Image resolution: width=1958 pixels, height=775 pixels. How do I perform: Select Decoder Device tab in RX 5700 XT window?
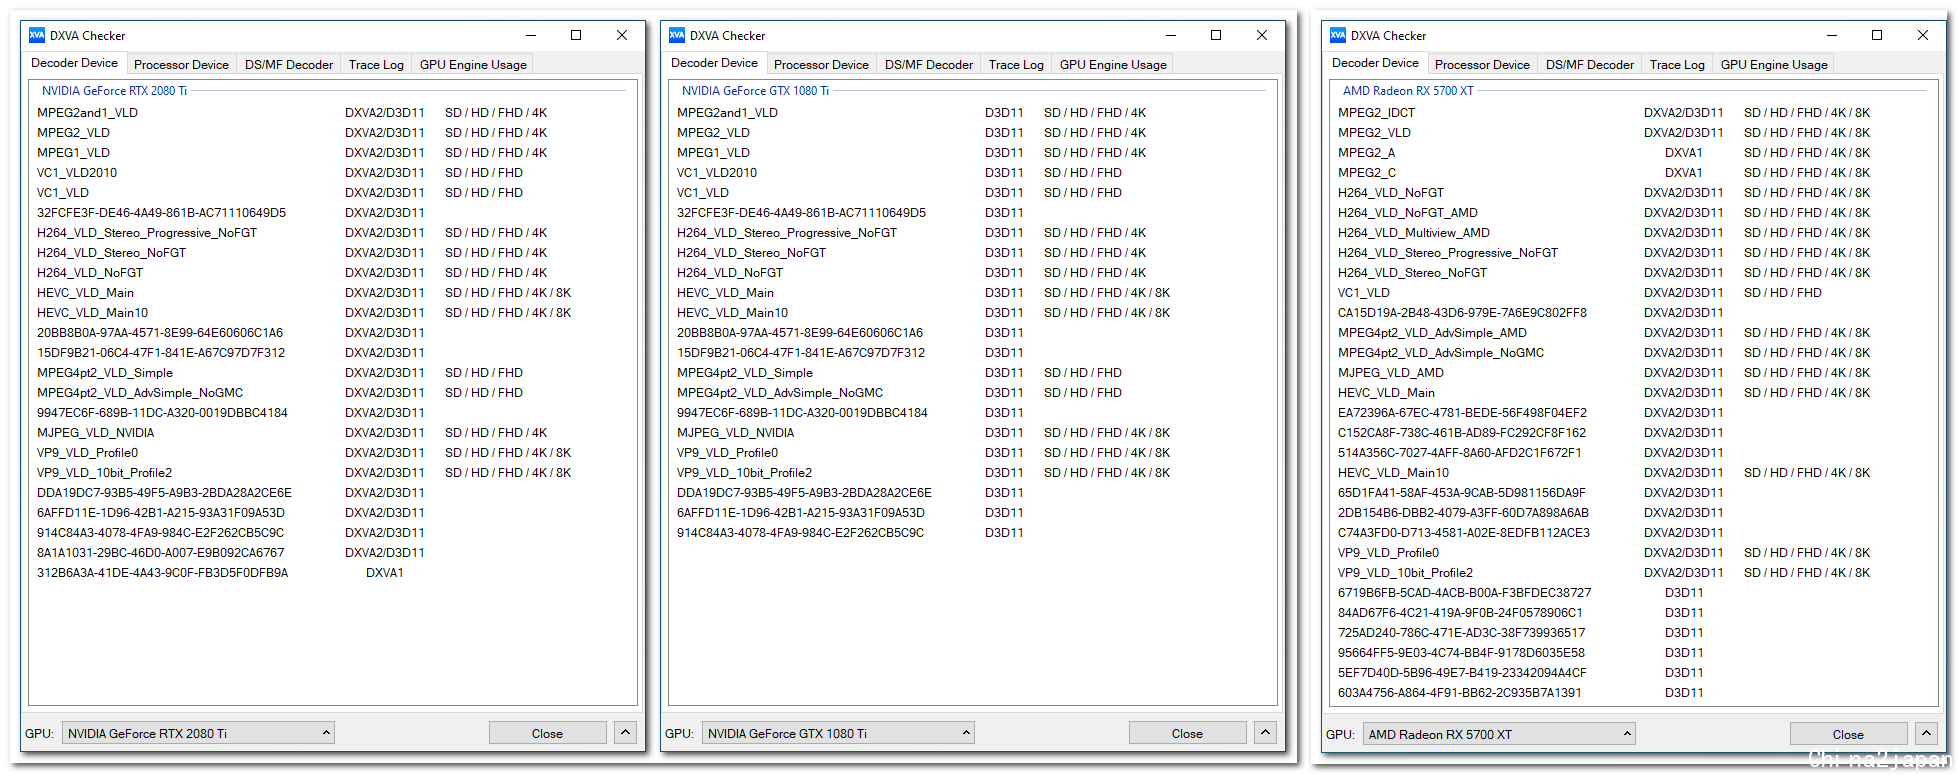tap(1375, 63)
